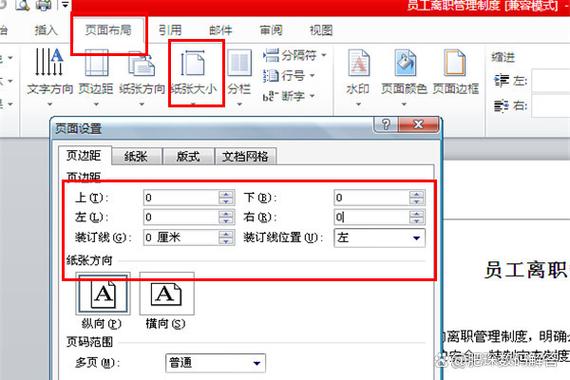
Task: Open the 多页 multiple pages dropdown
Action: [x=216, y=363]
